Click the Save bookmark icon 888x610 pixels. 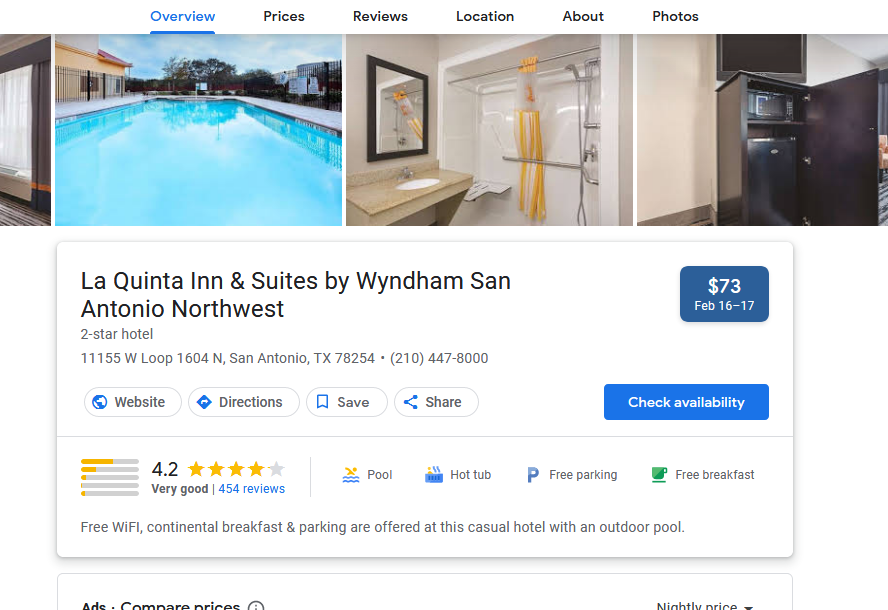click(322, 402)
